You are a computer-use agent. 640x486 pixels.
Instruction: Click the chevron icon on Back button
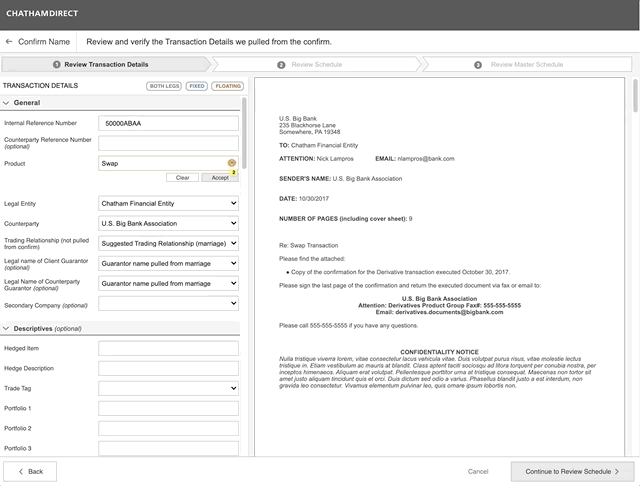pyautogui.click(x=21, y=471)
